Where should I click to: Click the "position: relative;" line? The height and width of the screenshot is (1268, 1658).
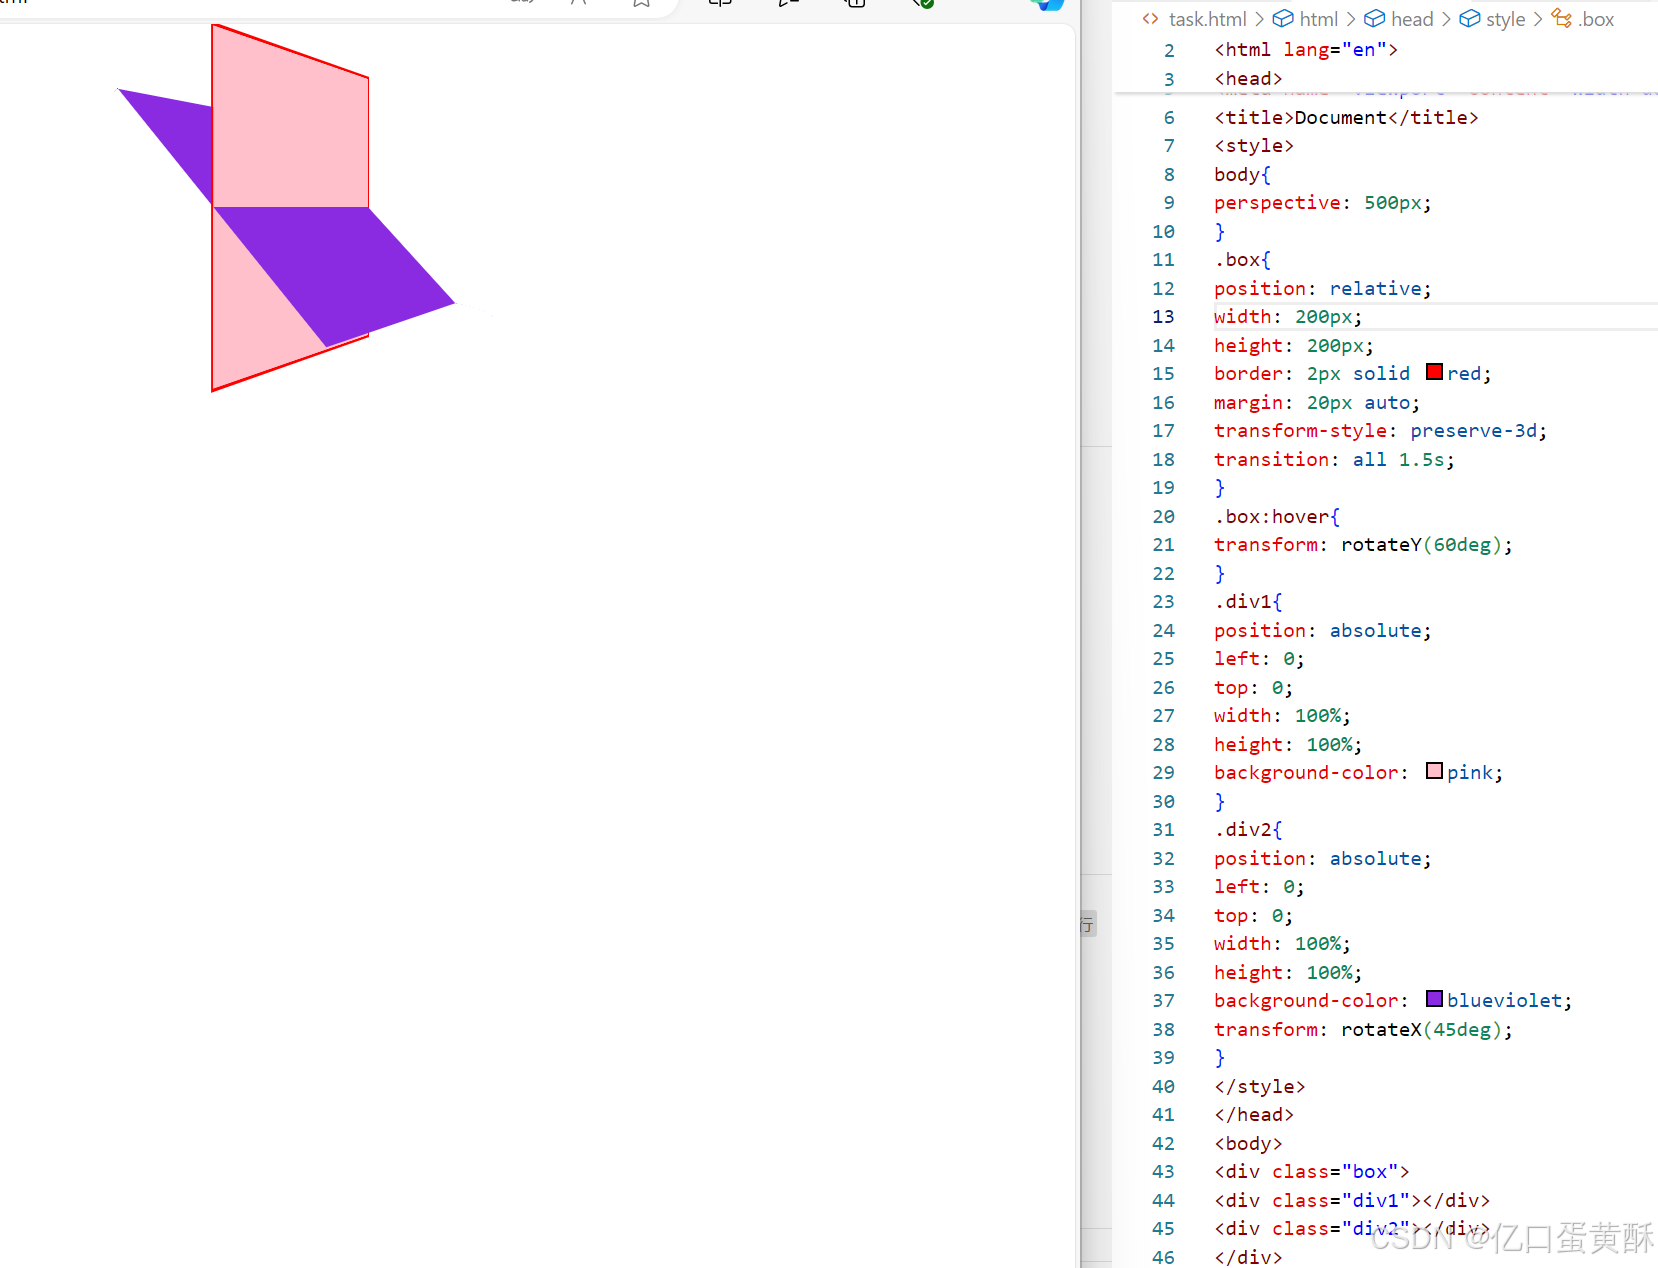(x=1323, y=289)
